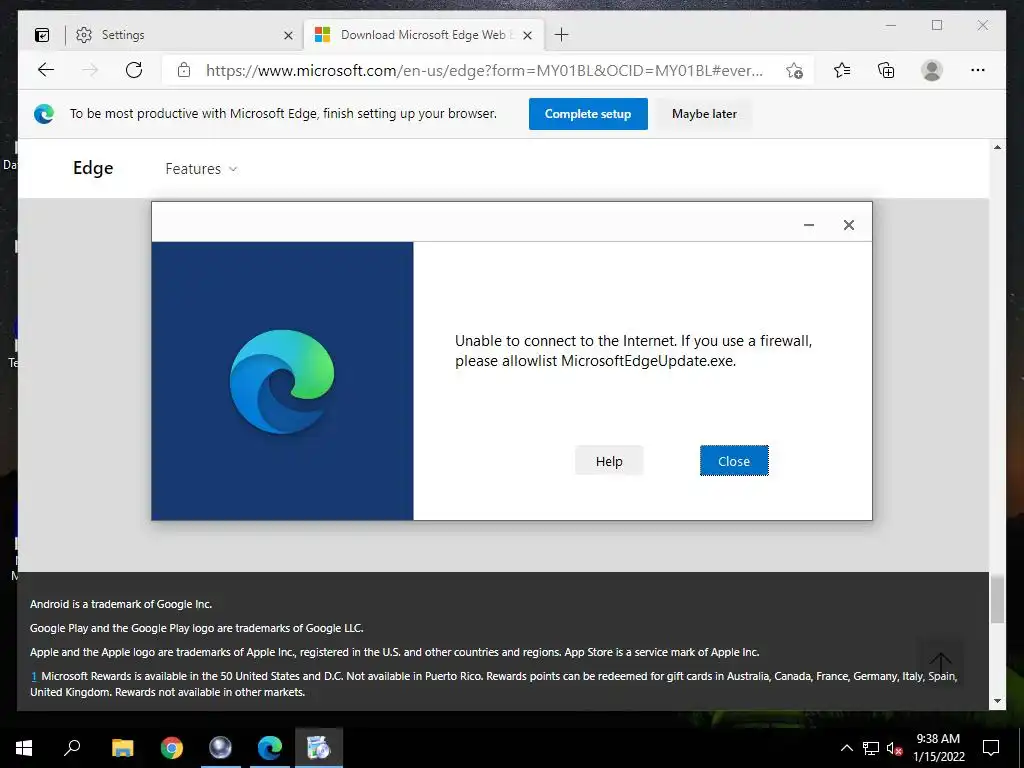This screenshot has height=768, width=1024.
Task: Select the installer icon in taskbar
Action: pyautogui.click(x=319, y=748)
